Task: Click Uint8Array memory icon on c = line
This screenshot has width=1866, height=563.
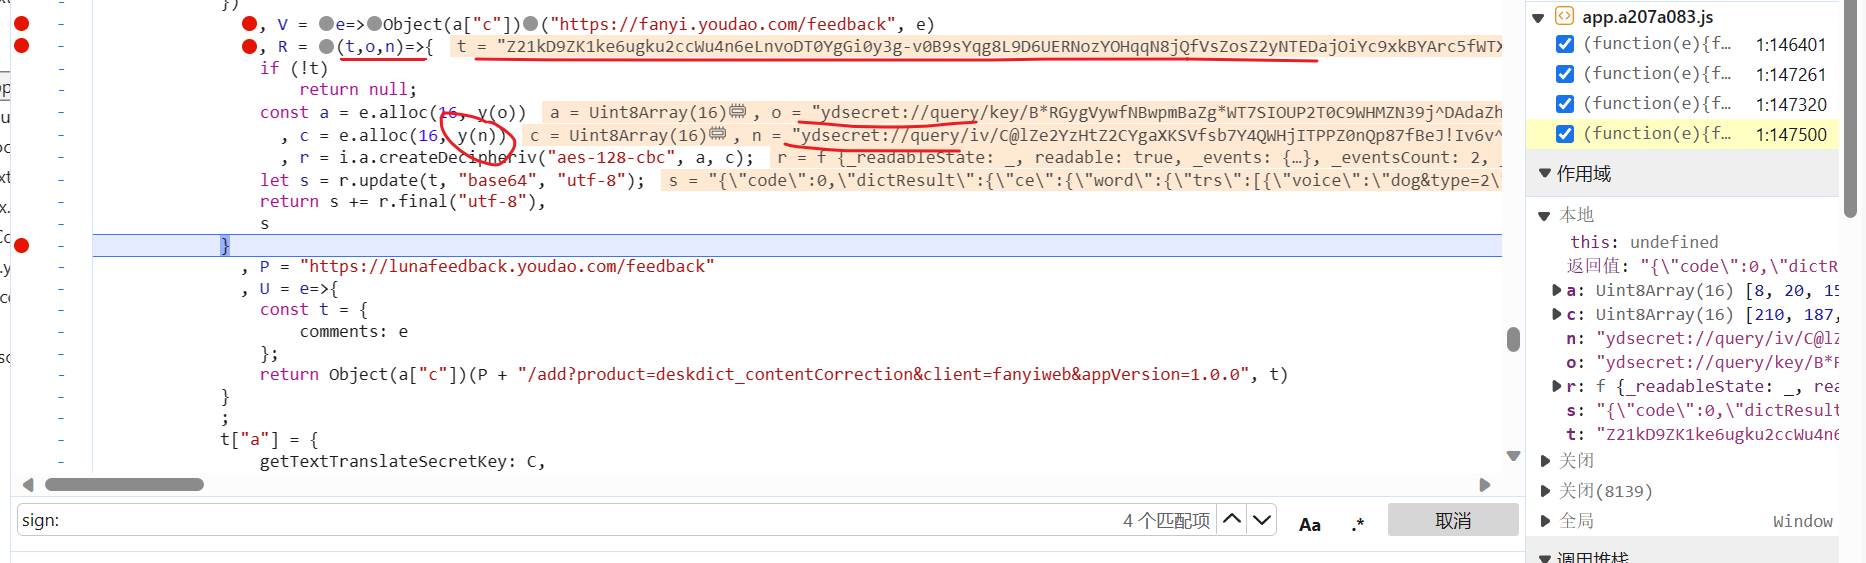Action: 718,134
